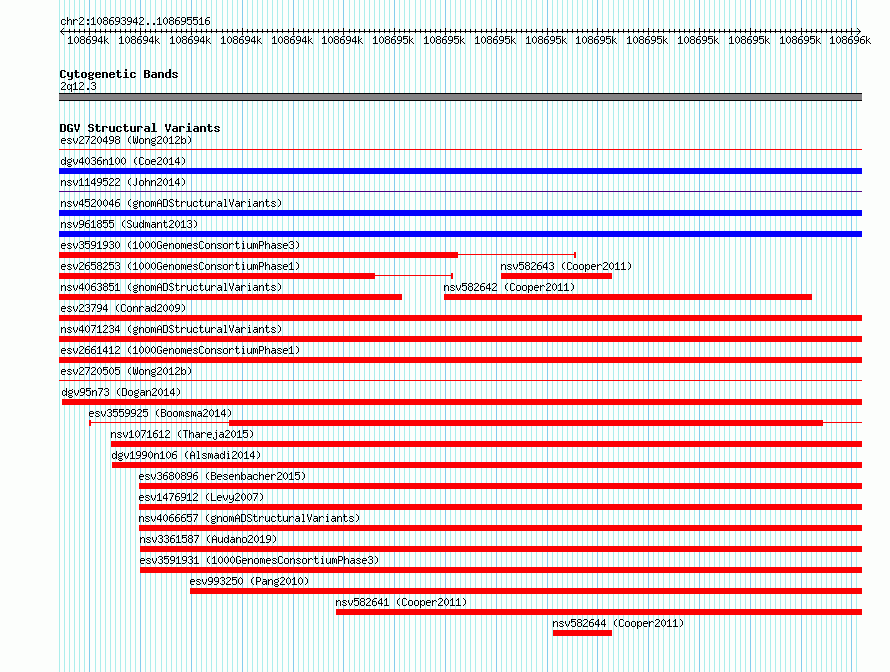
Task: Click dgv95n73 (Dogan2014) label
Action: (x=121, y=392)
